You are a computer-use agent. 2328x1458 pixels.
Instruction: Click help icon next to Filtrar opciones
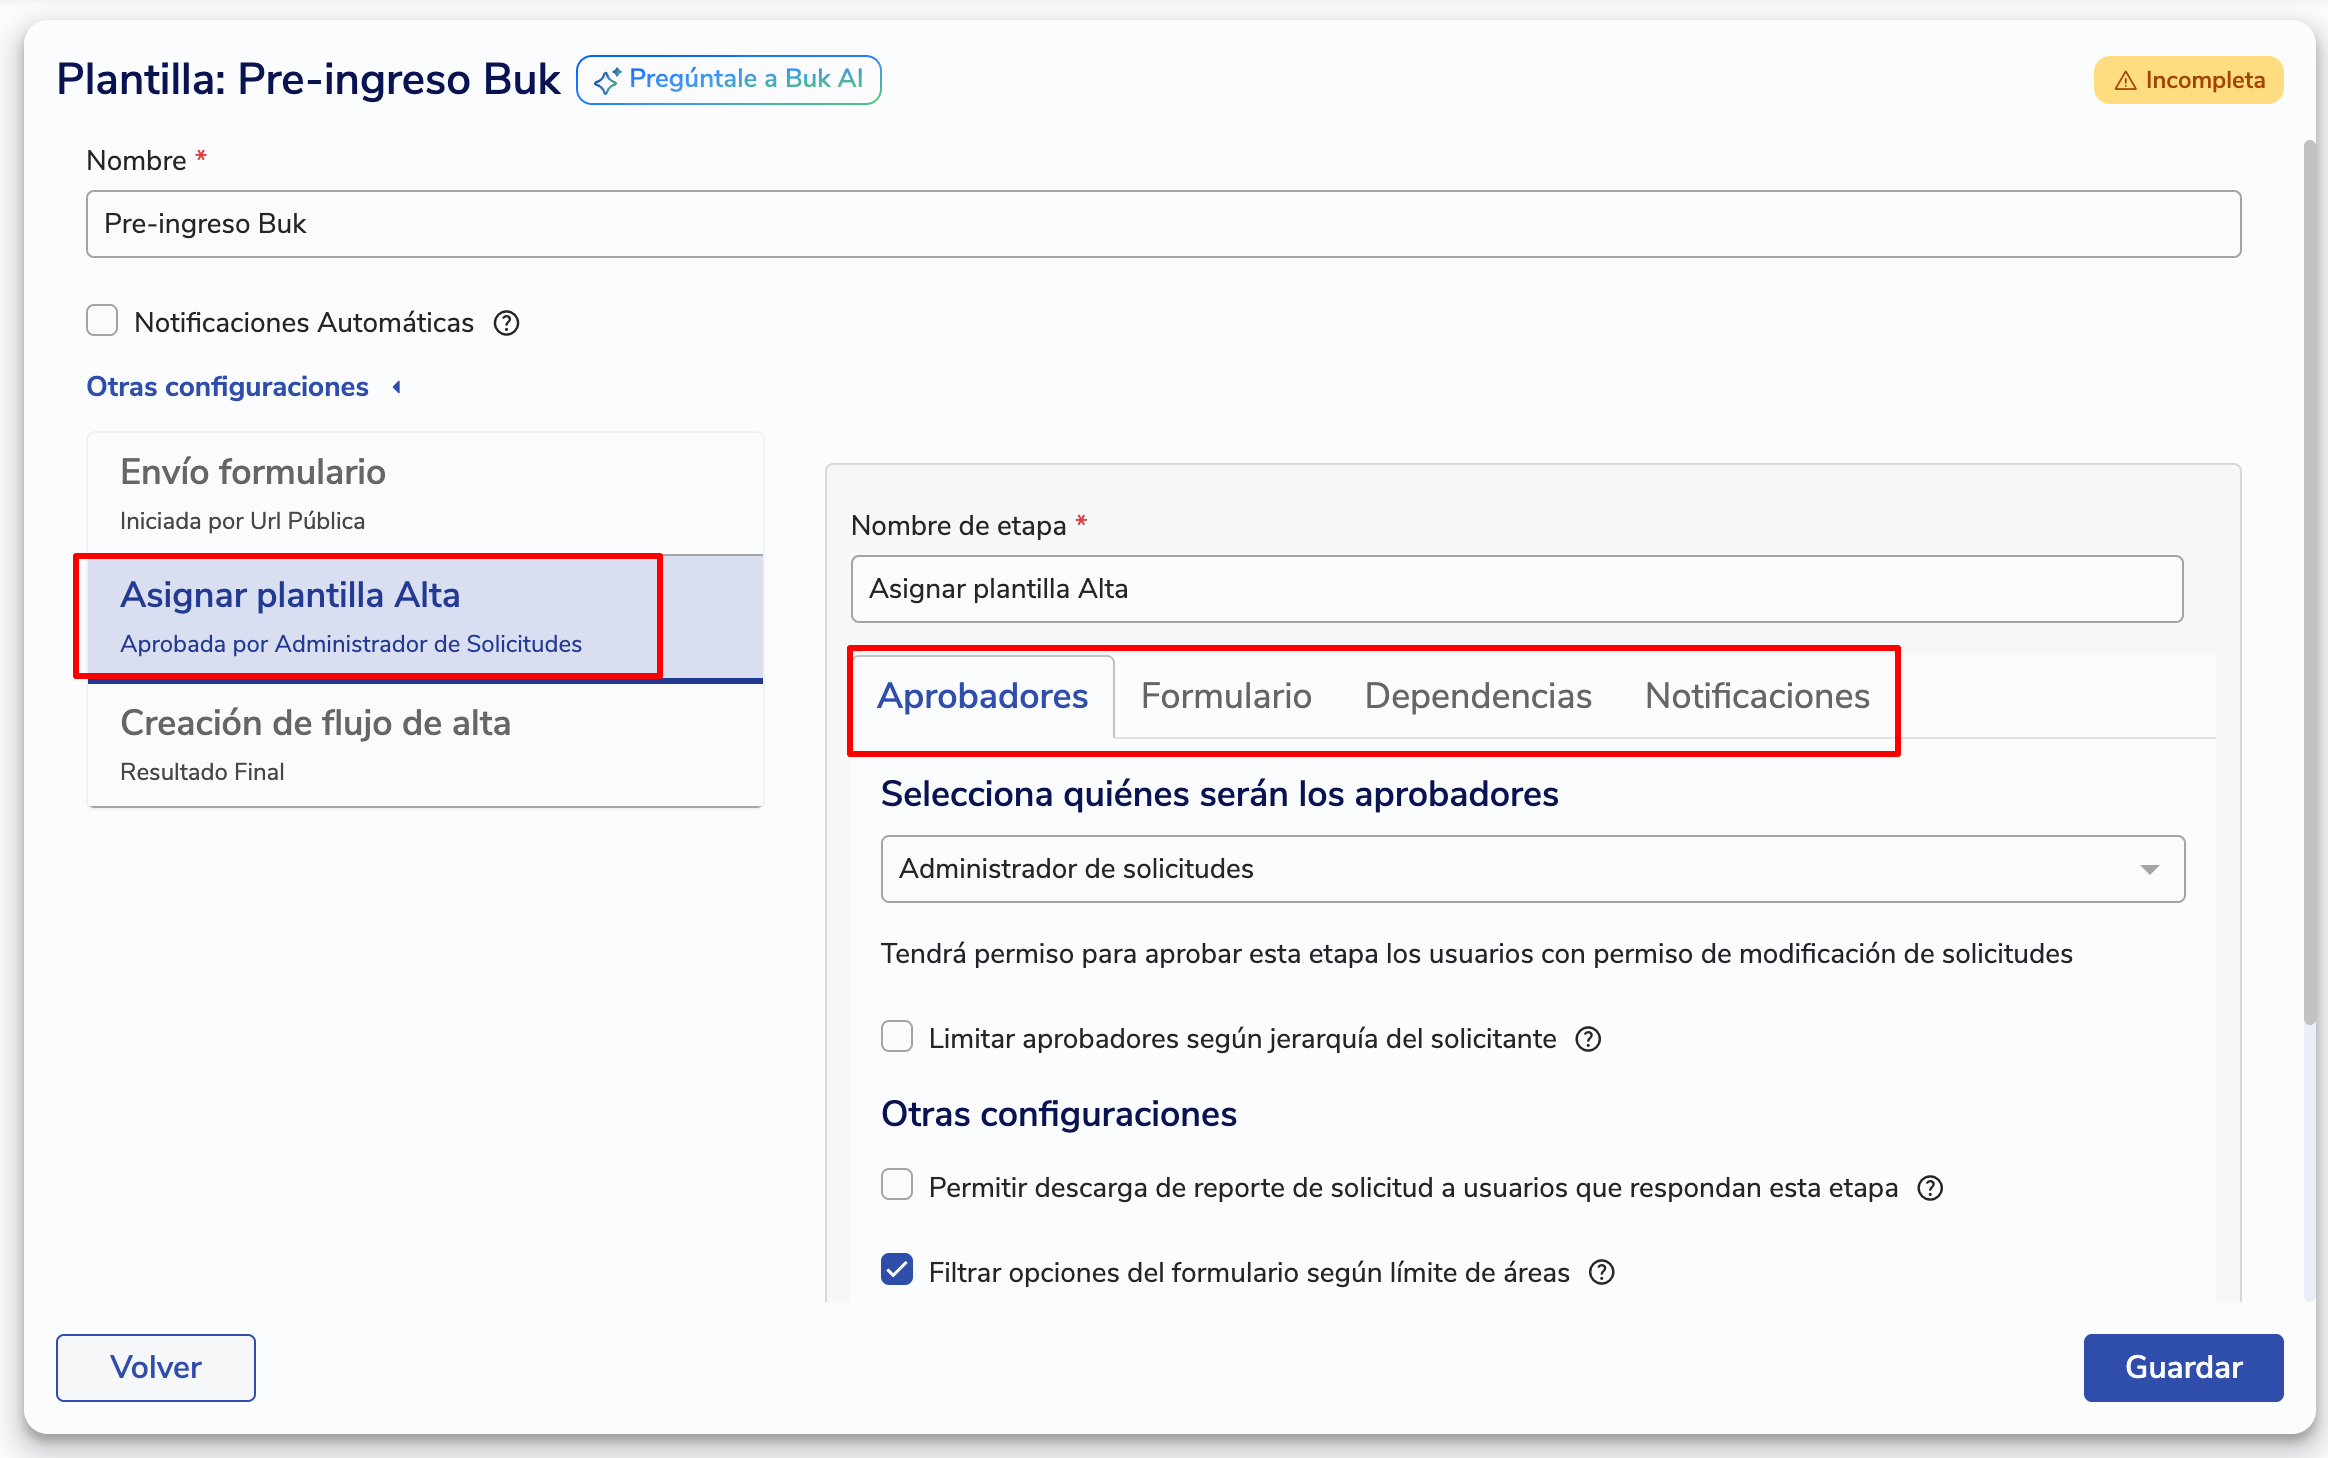coord(1602,1272)
